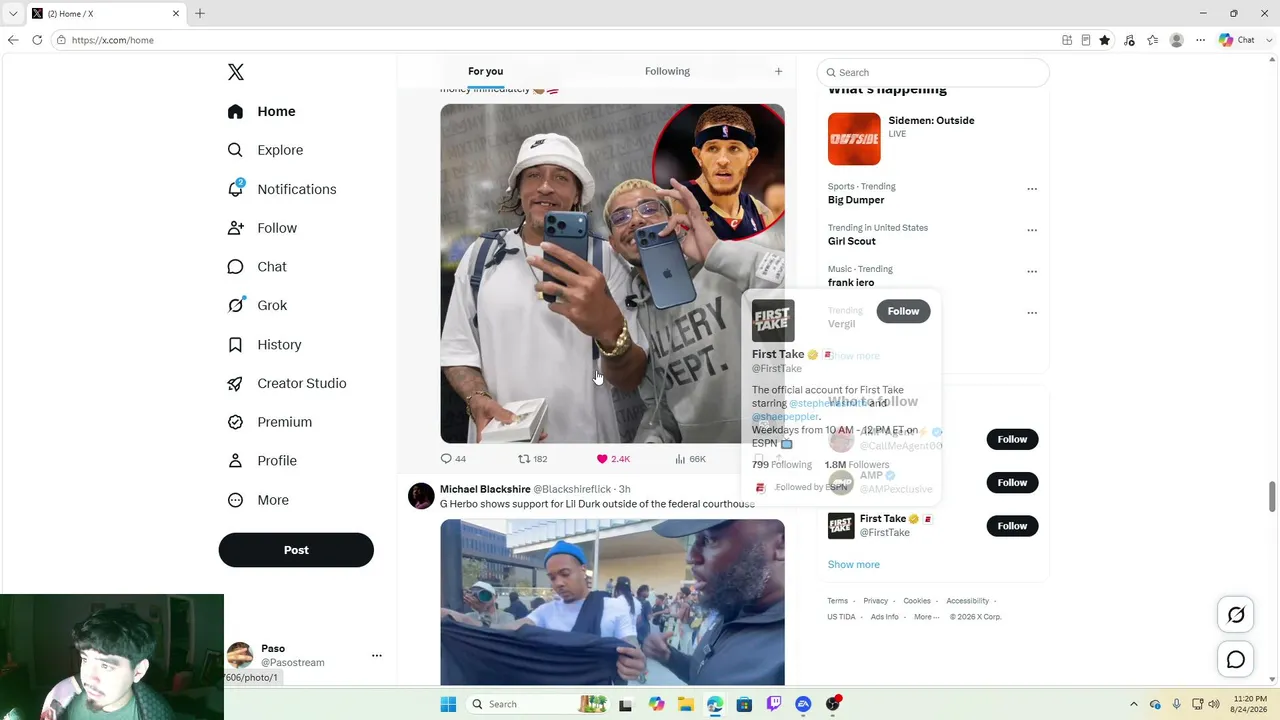Open Michael Blackshire's profile name
Screen dimensions: 1280x720
[485, 489]
